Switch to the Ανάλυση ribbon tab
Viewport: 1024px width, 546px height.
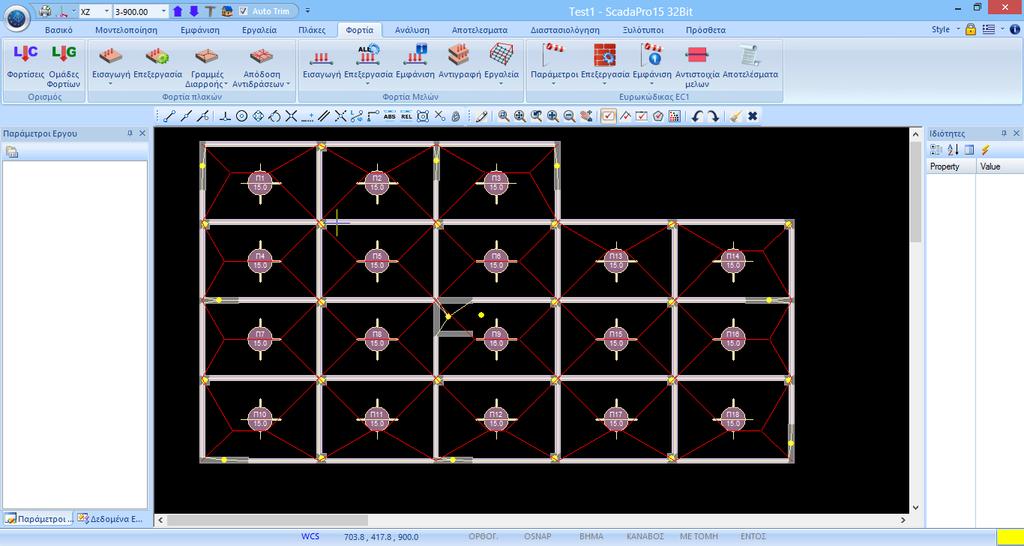(x=412, y=30)
